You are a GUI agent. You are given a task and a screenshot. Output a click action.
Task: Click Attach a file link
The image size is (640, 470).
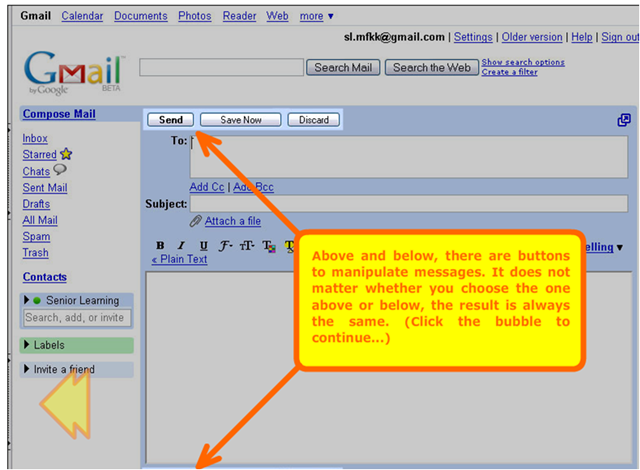(233, 221)
